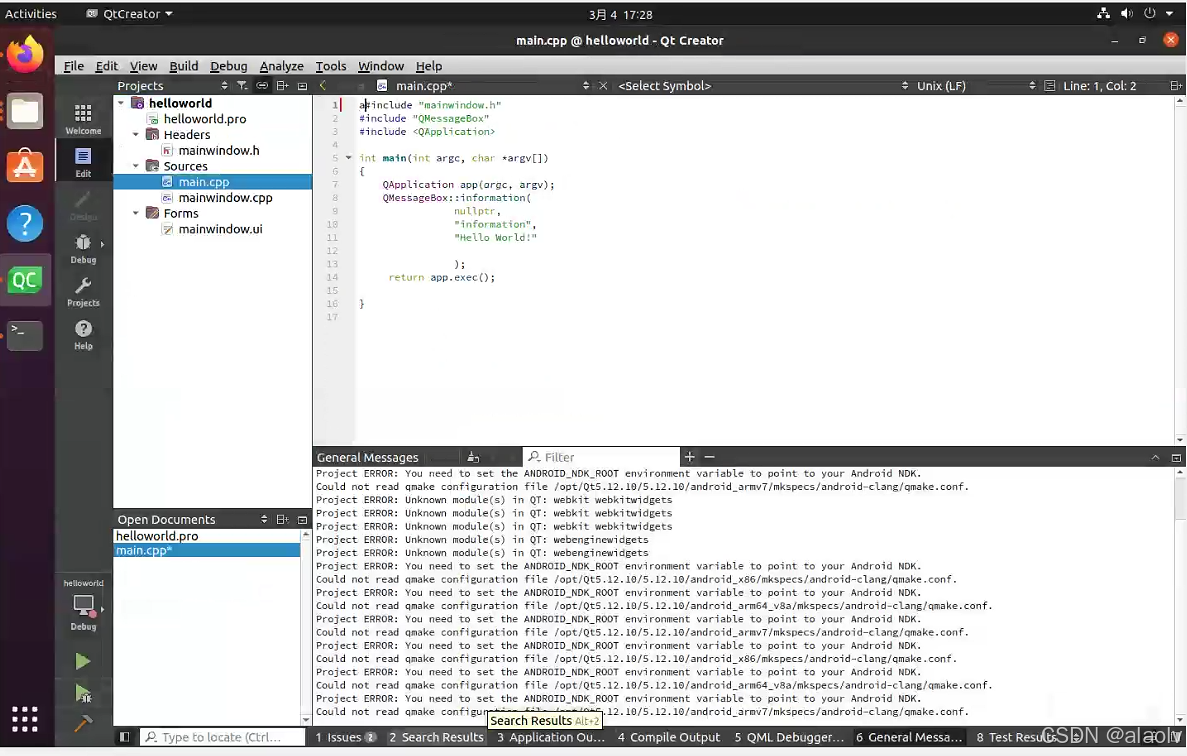Screen dimensions: 1187x756
Task: Open Activities overview
Action: click(31, 14)
